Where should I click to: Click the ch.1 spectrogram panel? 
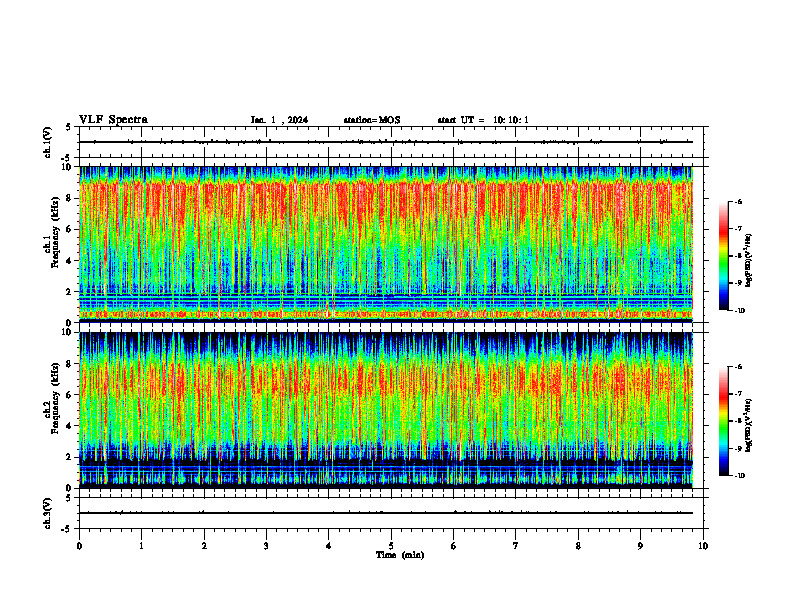pos(386,244)
